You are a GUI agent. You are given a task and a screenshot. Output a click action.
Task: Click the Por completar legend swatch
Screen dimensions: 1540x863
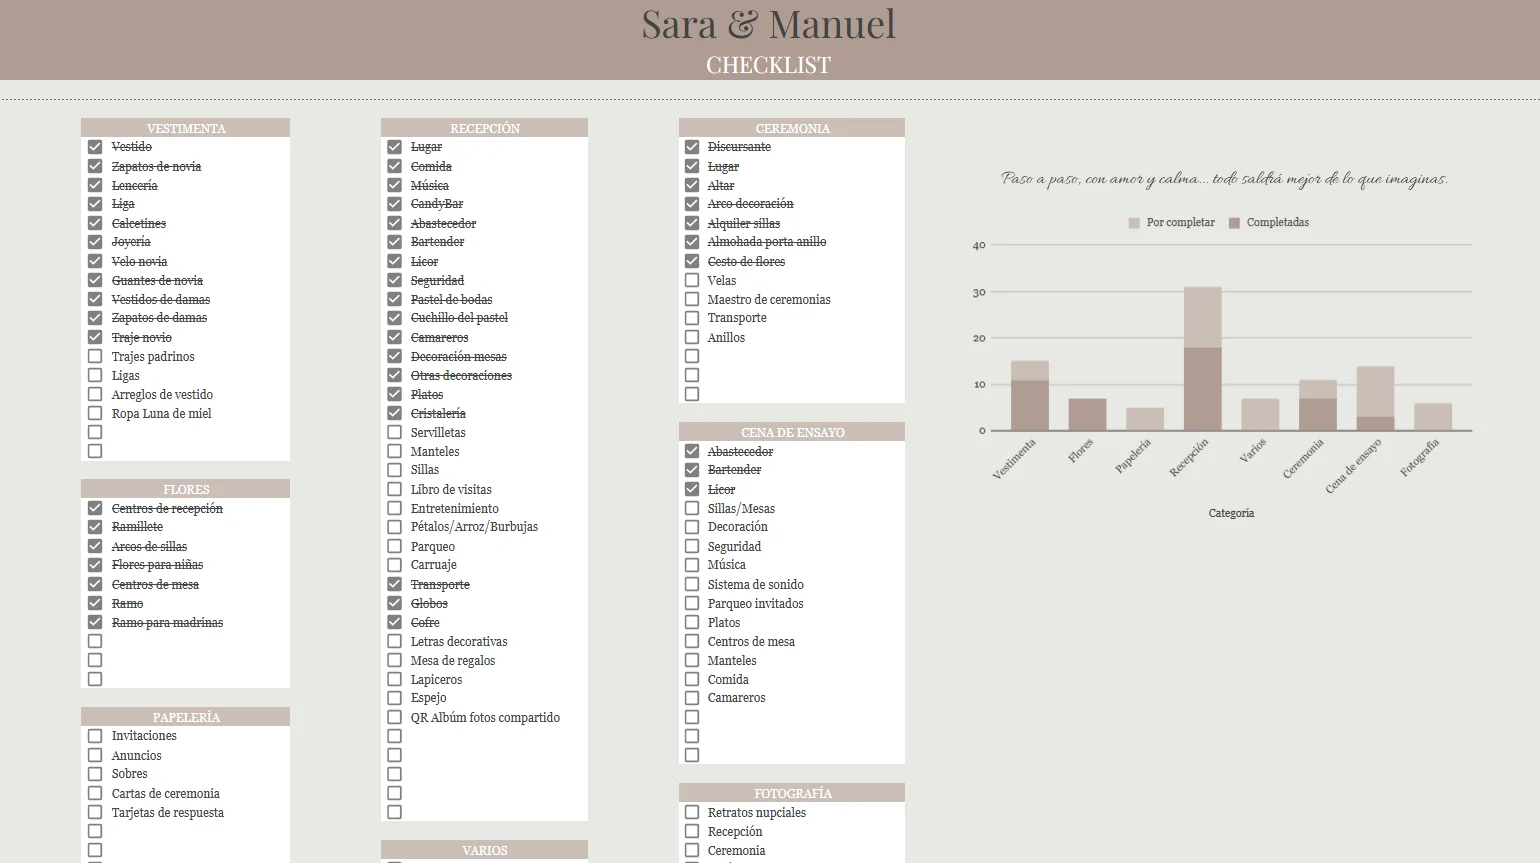pos(1134,223)
